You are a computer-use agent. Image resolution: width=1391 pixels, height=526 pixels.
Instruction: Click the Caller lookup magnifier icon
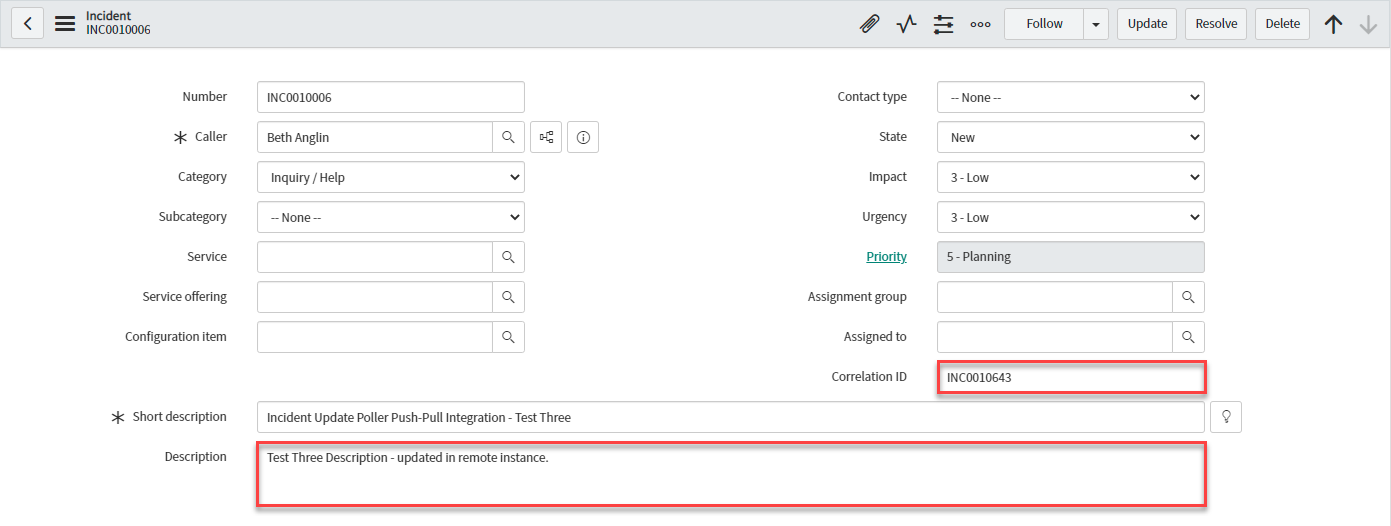[508, 137]
